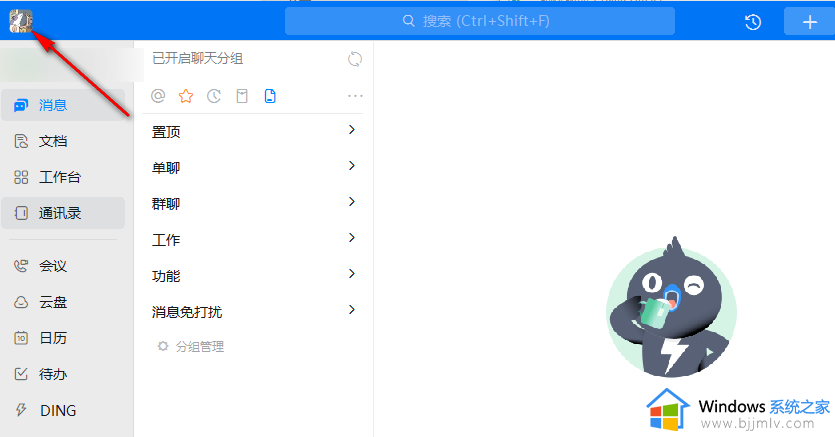Viewport: 835px width, 437px height.
Task: Click the refresh icon beside 已开启聊天分组
Action: (x=355, y=59)
